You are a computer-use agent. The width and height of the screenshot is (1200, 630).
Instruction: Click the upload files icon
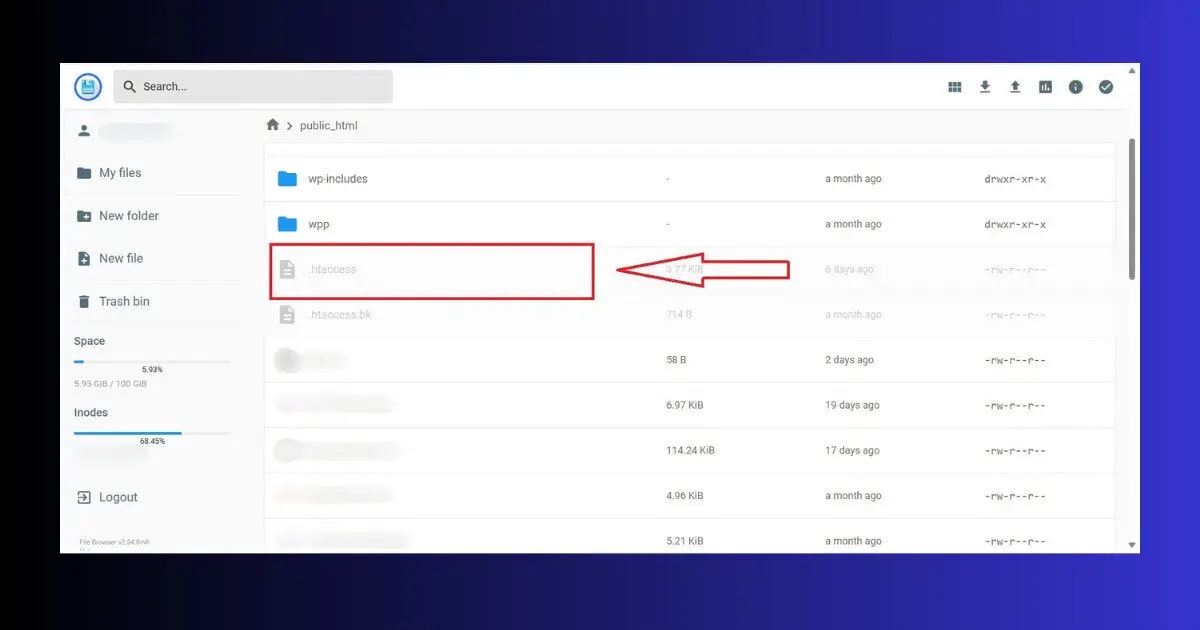click(x=1015, y=87)
